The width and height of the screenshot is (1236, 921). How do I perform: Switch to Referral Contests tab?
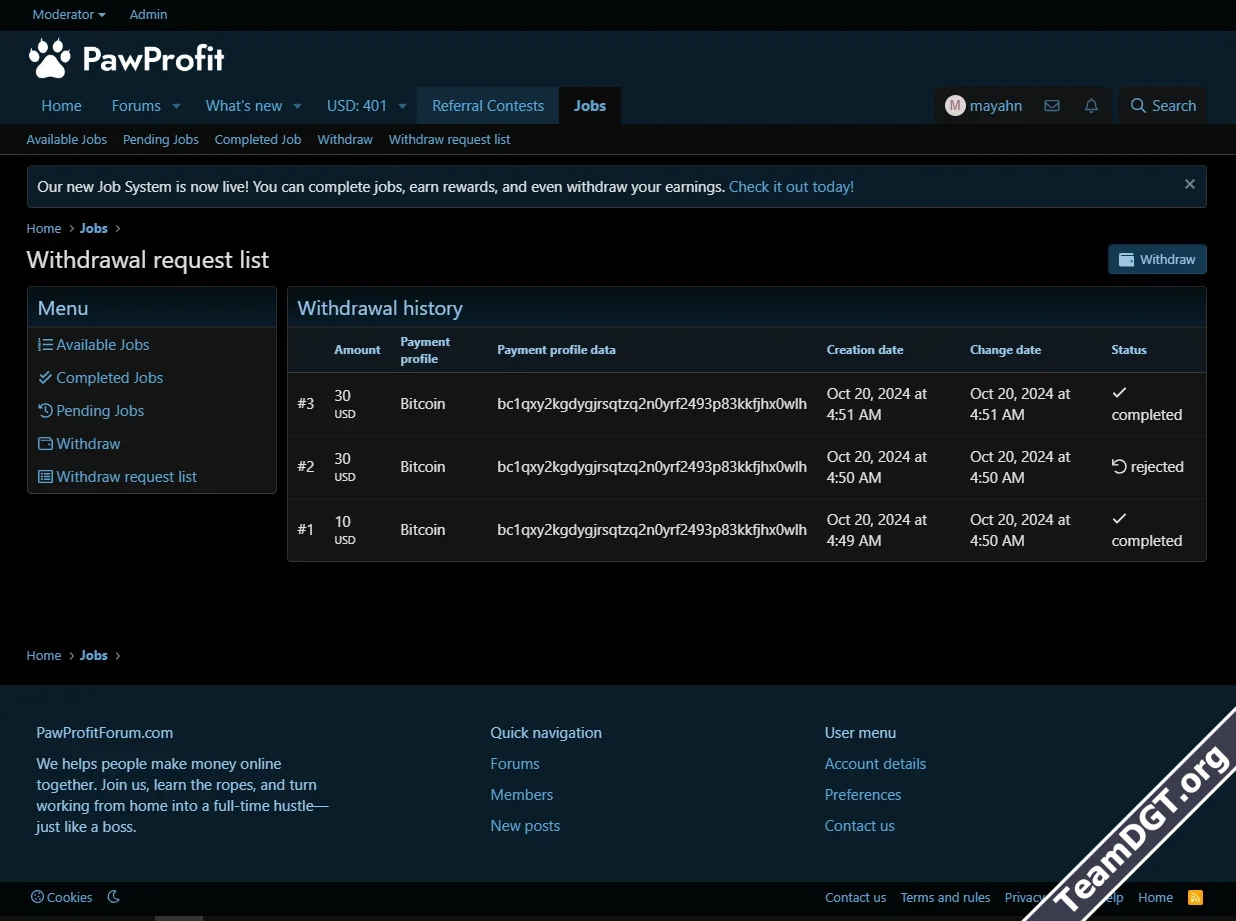coord(488,106)
